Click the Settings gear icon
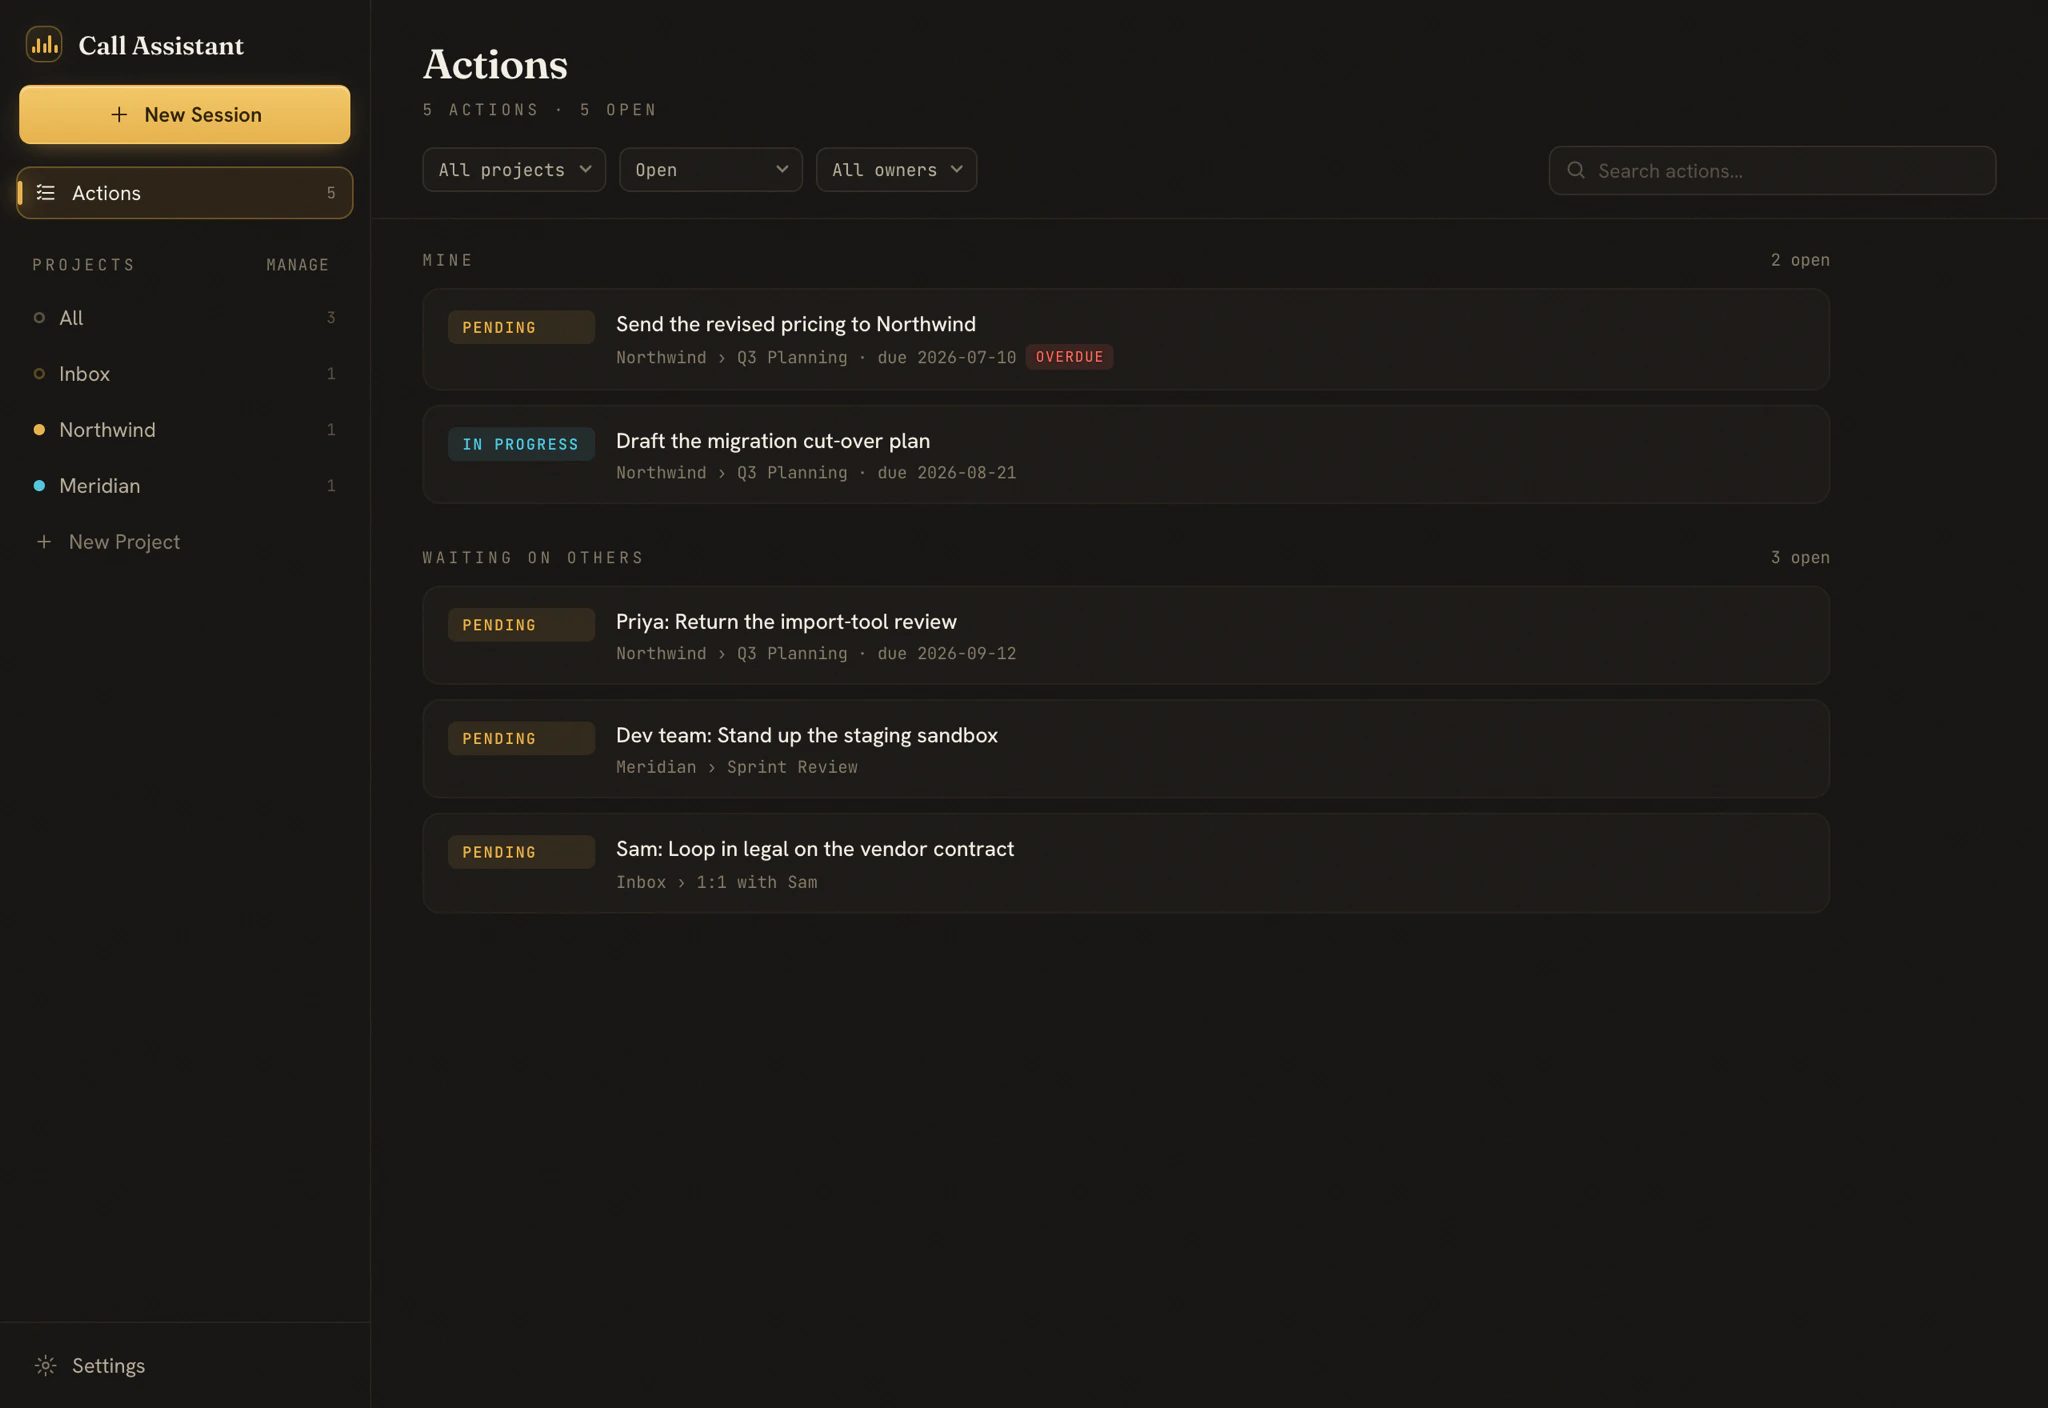The image size is (2048, 1408). 46,1365
